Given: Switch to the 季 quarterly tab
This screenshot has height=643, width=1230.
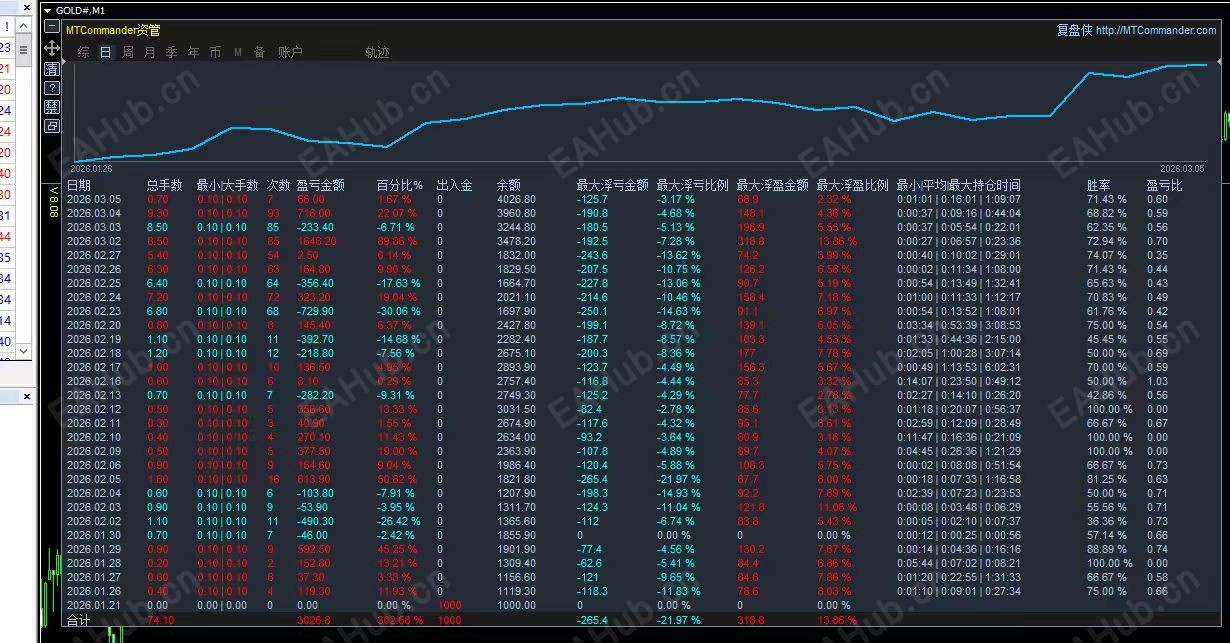Looking at the screenshot, I should pos(172,52).
